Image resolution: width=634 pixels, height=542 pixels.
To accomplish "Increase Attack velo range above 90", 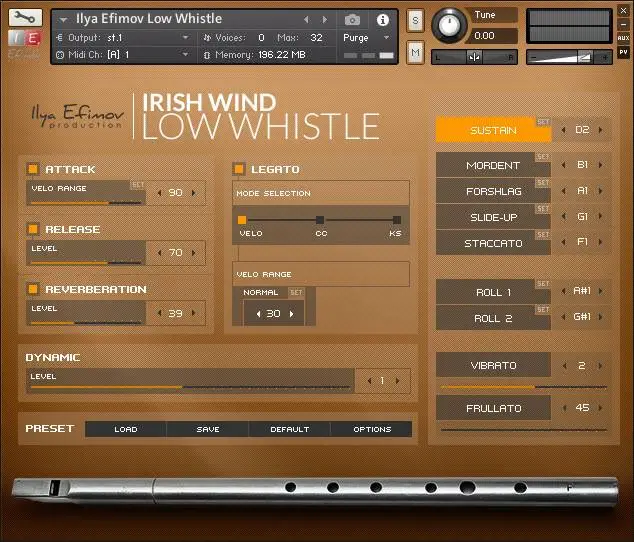I will (194, 193).
